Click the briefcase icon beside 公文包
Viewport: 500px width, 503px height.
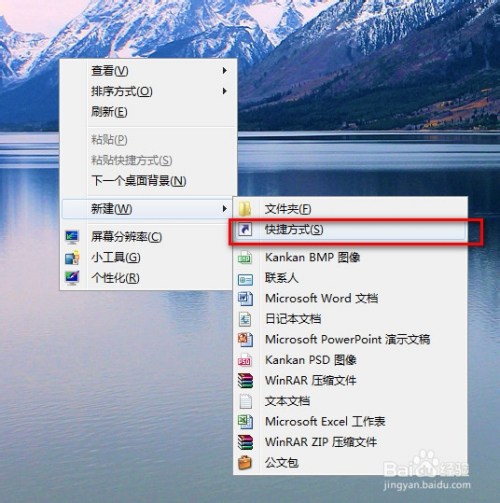pos(245,463)
